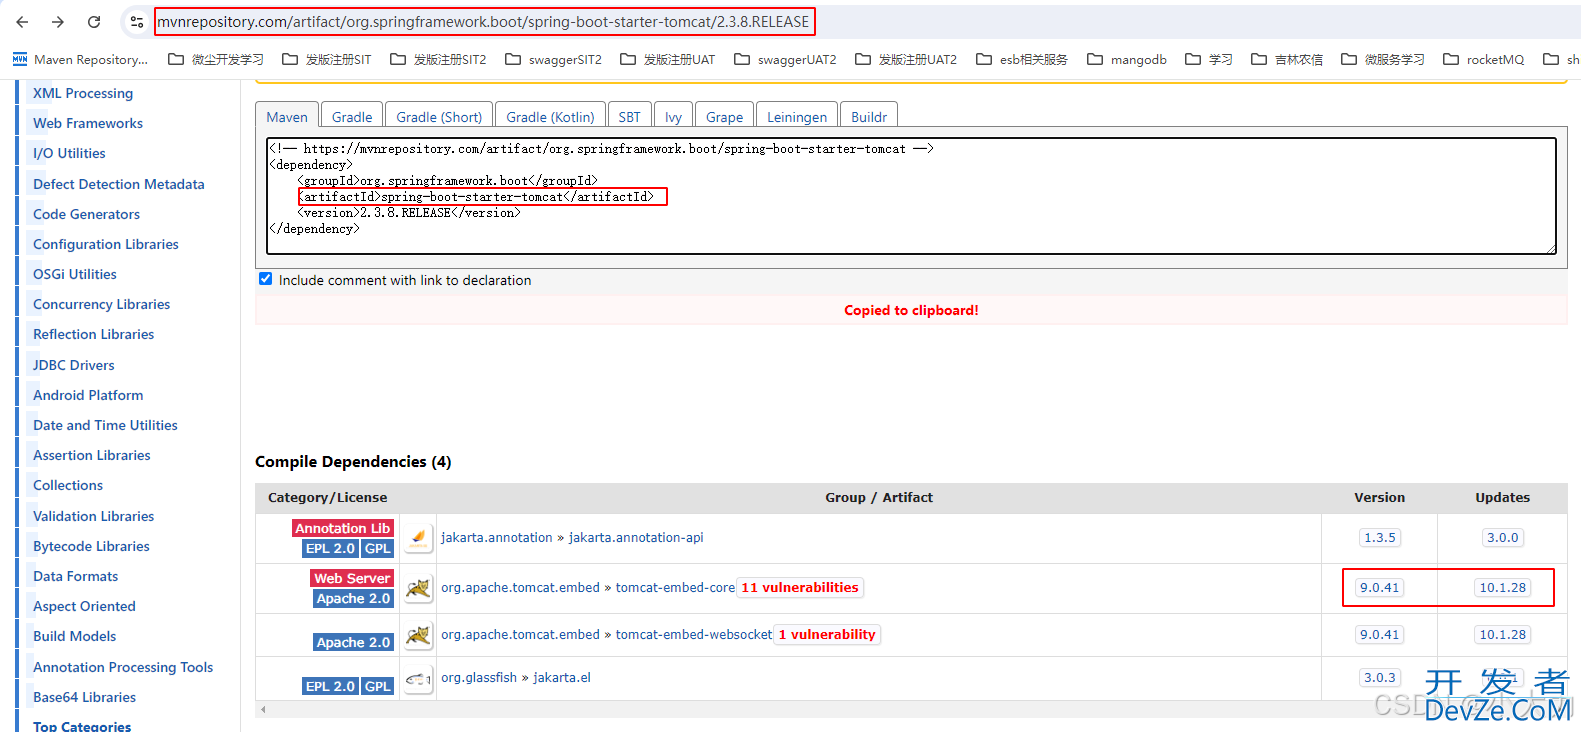Click the tomcat-embed-websocket artifact icon

pyautogui.click(x=418, y=635)
